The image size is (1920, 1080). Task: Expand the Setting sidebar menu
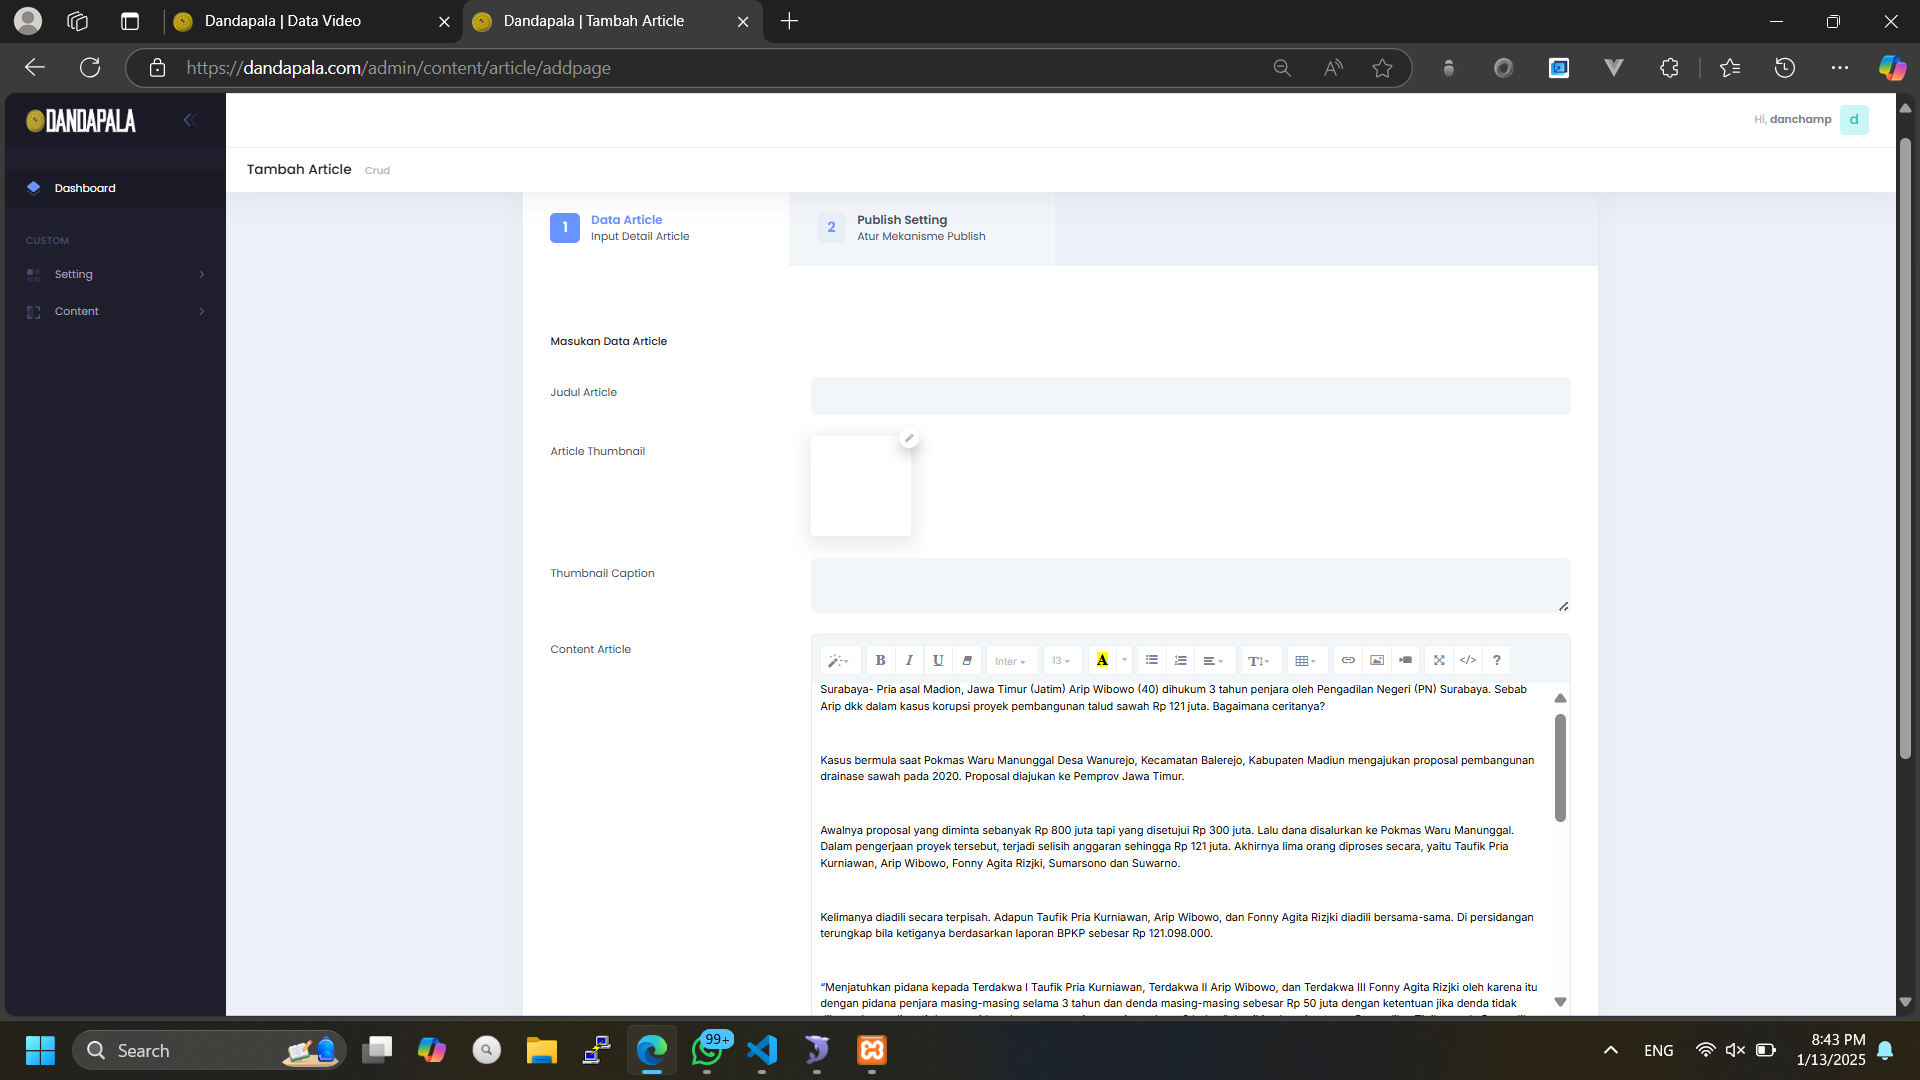[116, 274]
